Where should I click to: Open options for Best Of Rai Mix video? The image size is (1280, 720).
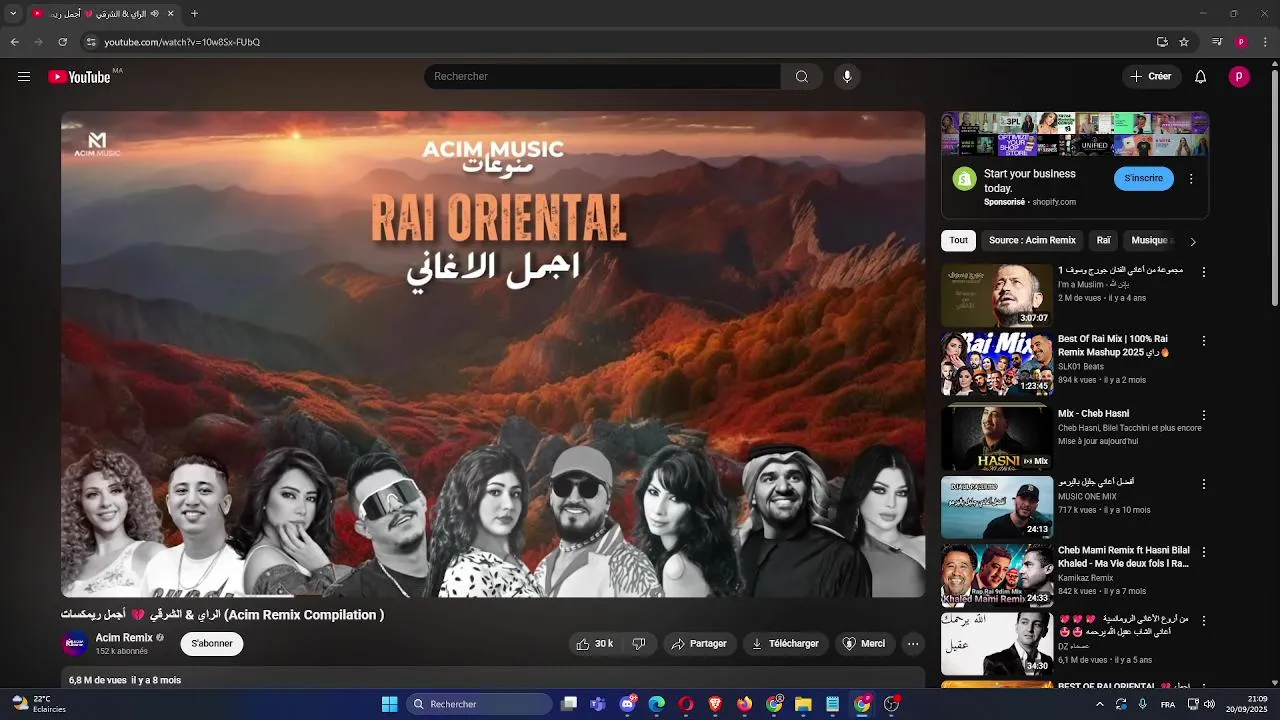click(1204, 341)
